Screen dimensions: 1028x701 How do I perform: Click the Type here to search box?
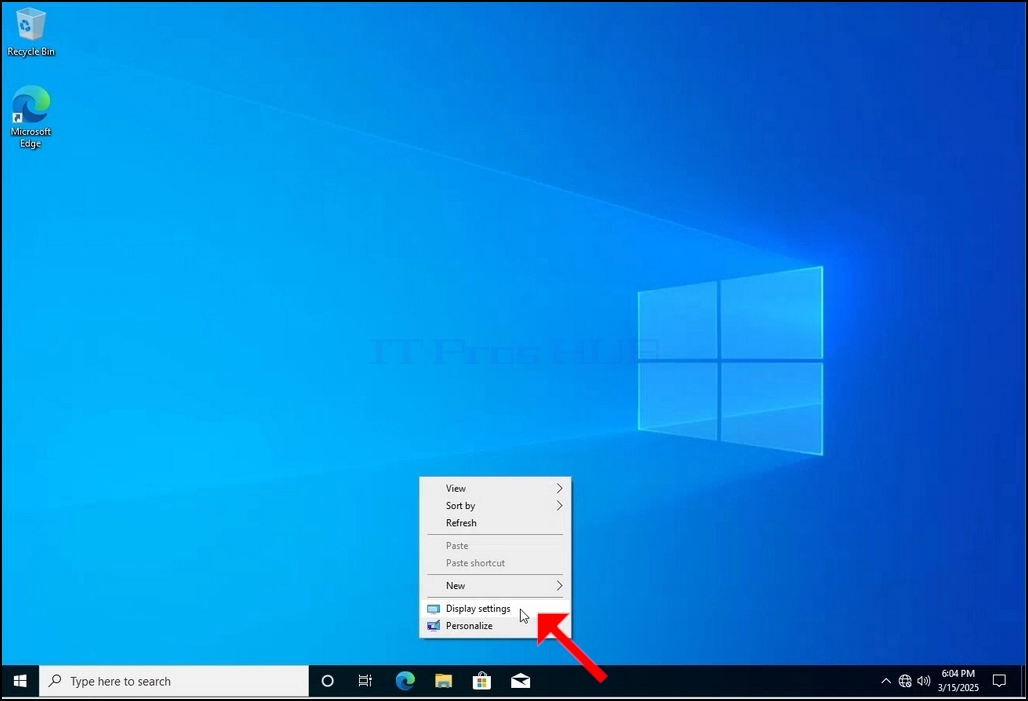pyautogui.click(x=174, y=681)
